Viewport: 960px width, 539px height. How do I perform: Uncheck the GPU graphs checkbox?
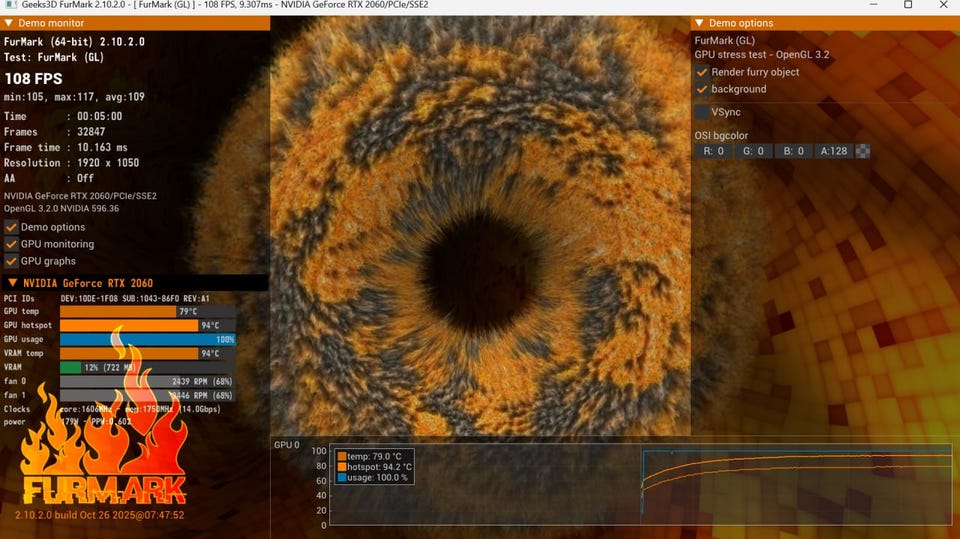(x=11, y=261)
